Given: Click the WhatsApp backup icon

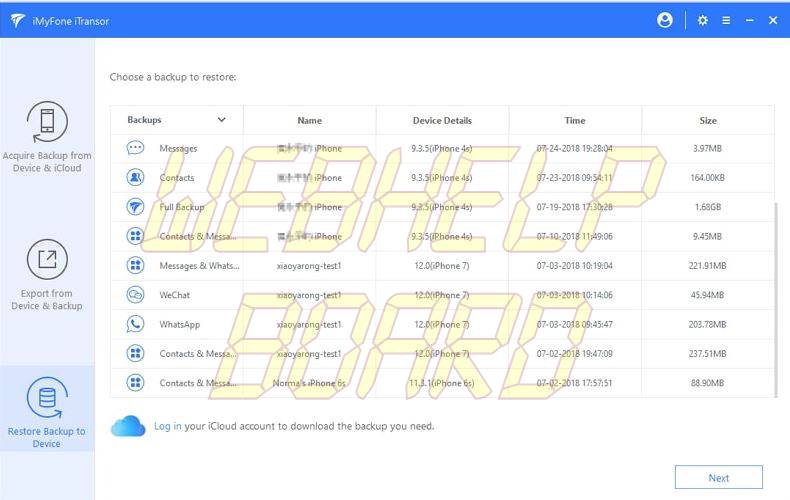Looking at the screenshot, I should coord(135,324).
